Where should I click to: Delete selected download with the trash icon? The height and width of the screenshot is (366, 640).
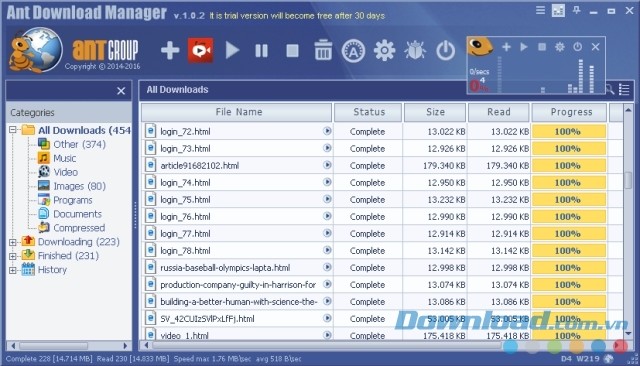323,50
